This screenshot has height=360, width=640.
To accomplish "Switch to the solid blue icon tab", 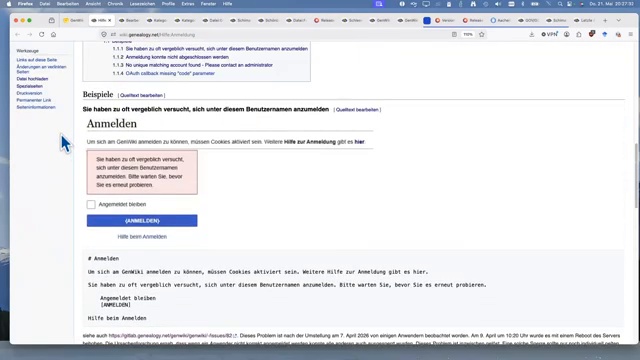I will 427,20.
